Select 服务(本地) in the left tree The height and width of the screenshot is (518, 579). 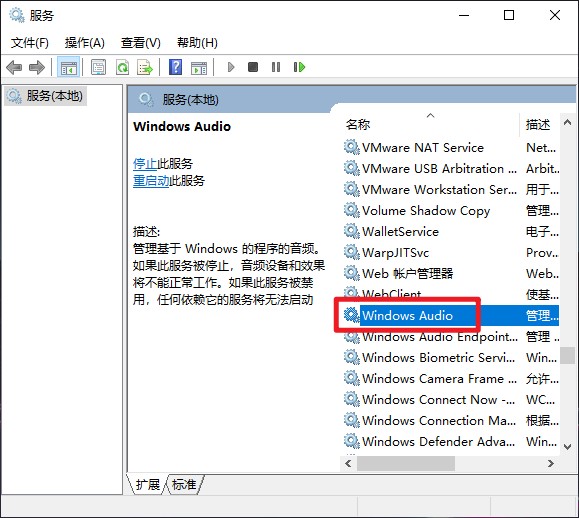point(45,96)
